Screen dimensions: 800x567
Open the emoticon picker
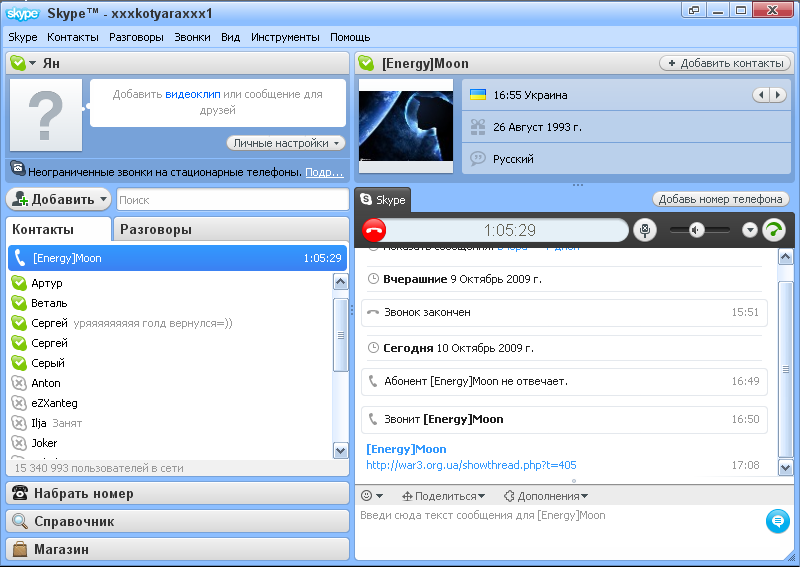click(x=366, y=496)
